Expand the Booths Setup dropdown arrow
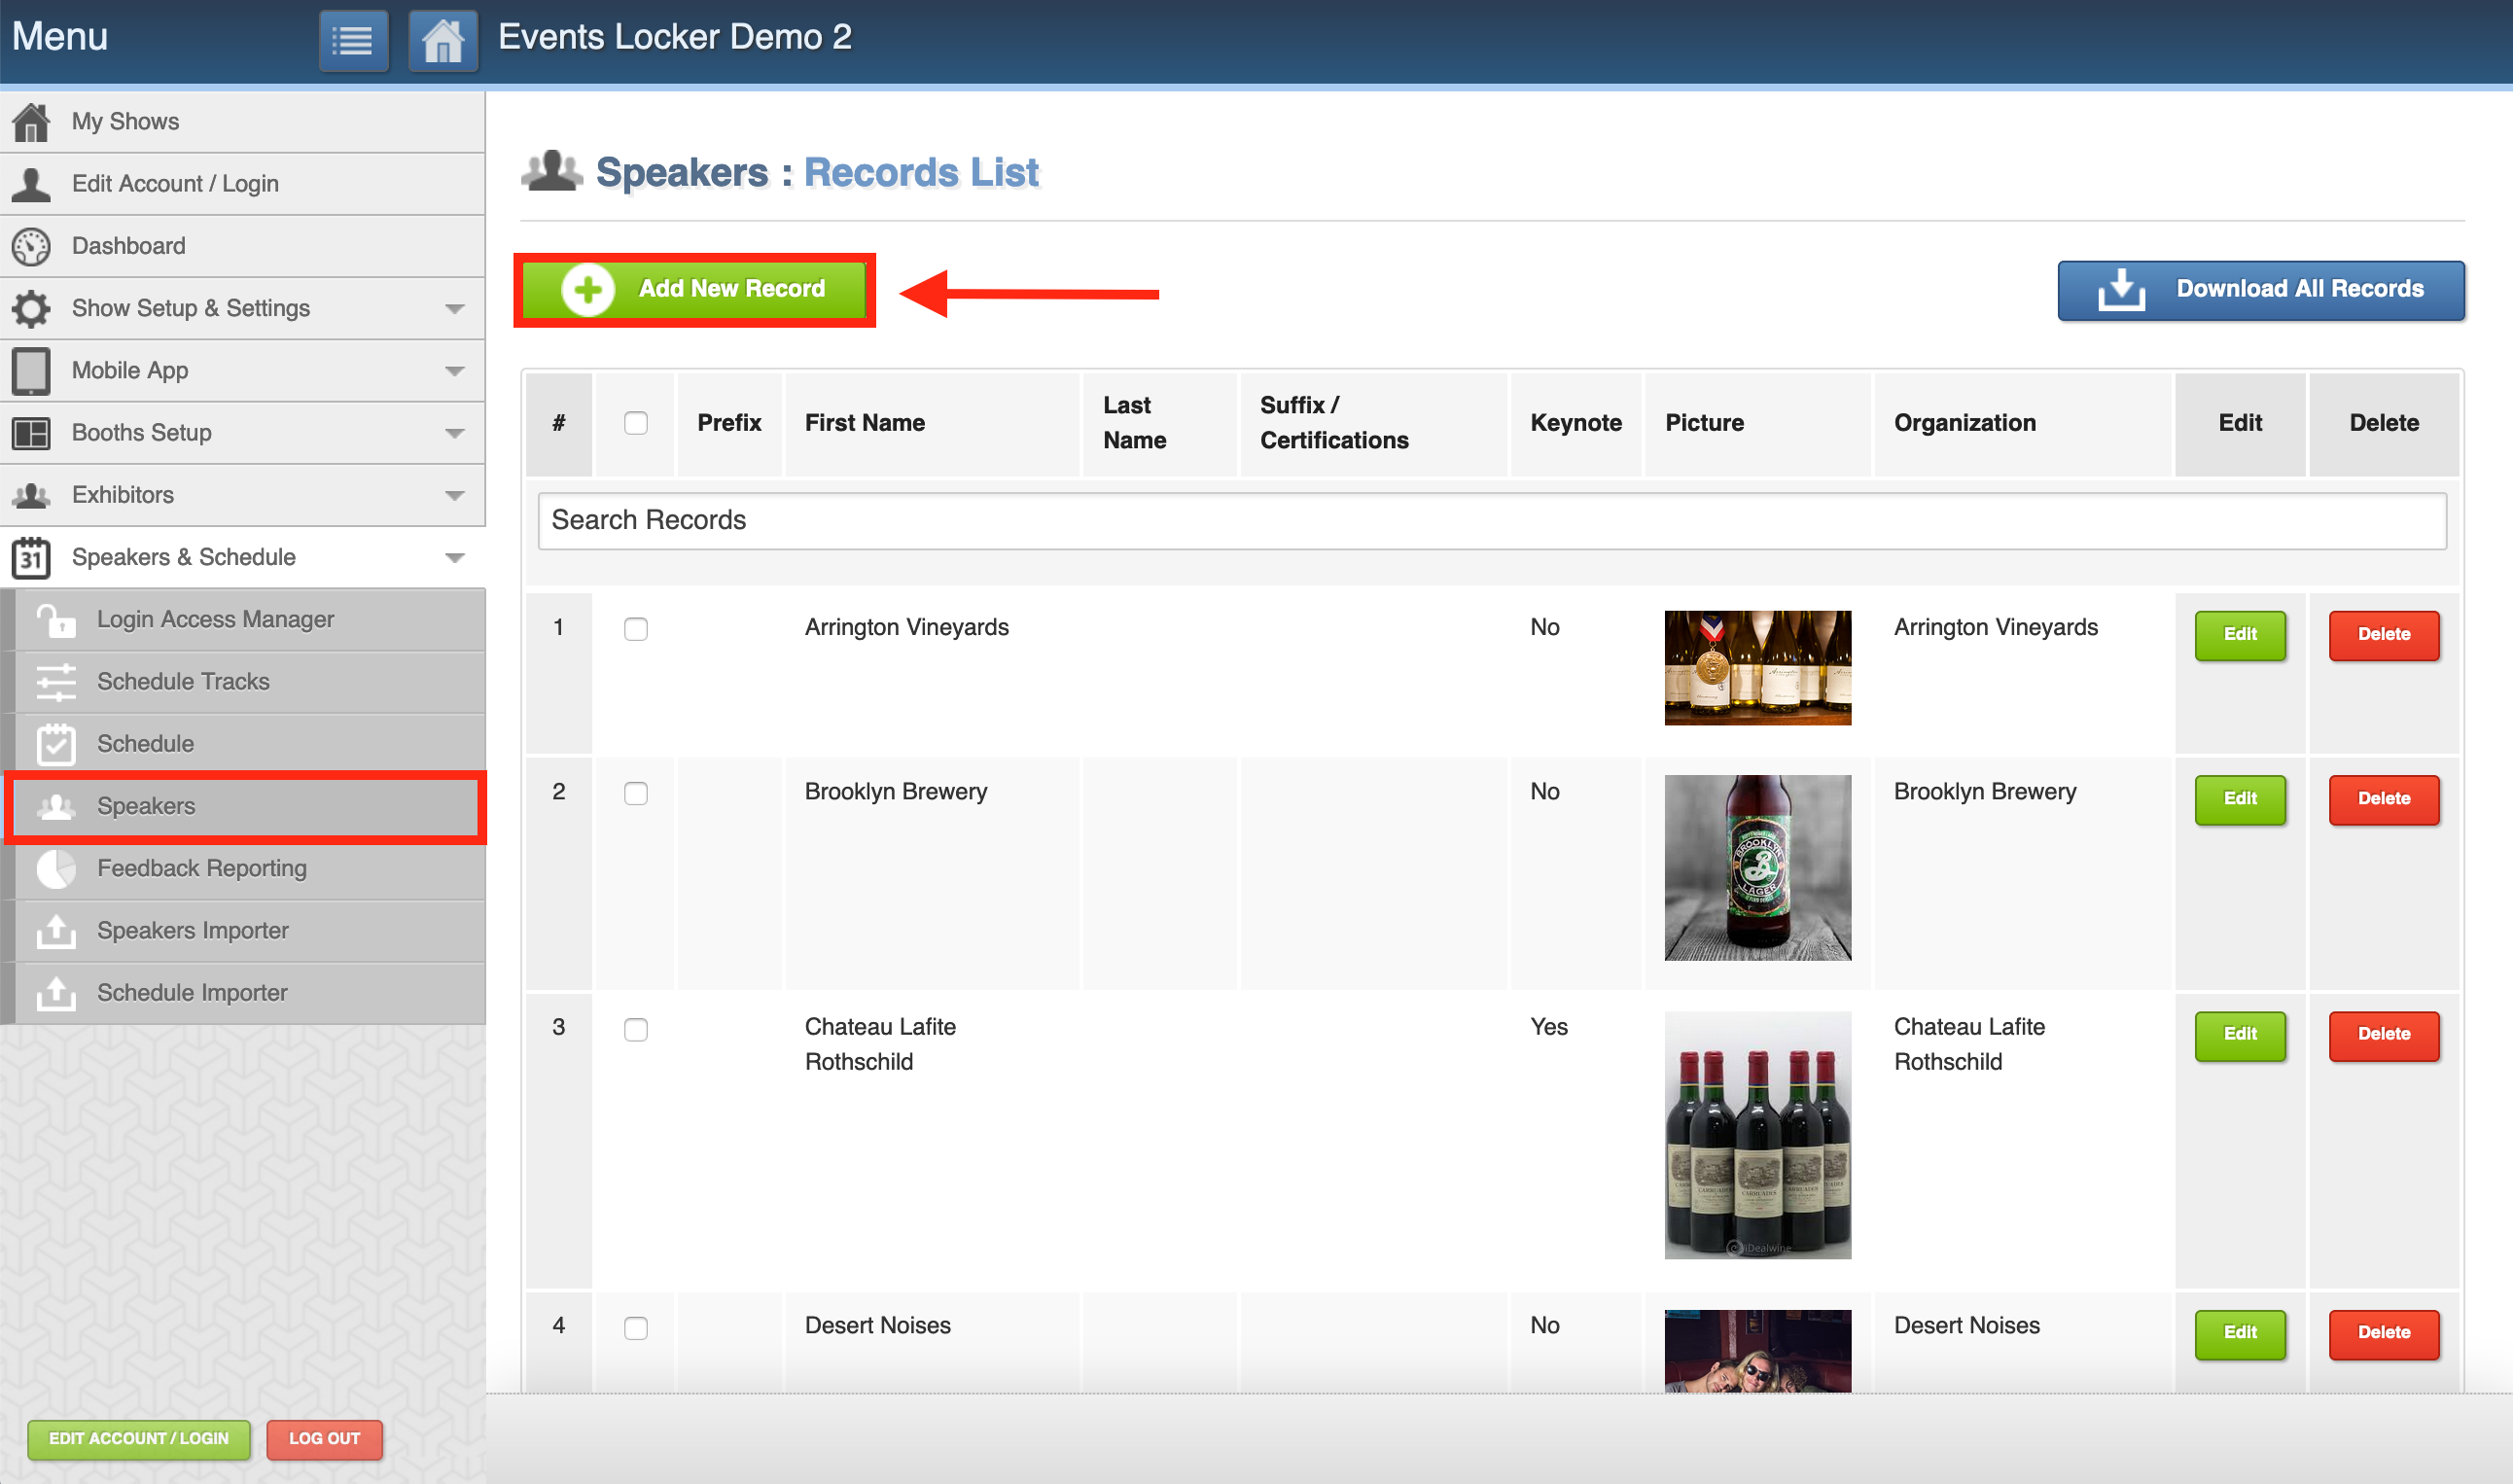 pyautogui.click(x=455, y=434)
